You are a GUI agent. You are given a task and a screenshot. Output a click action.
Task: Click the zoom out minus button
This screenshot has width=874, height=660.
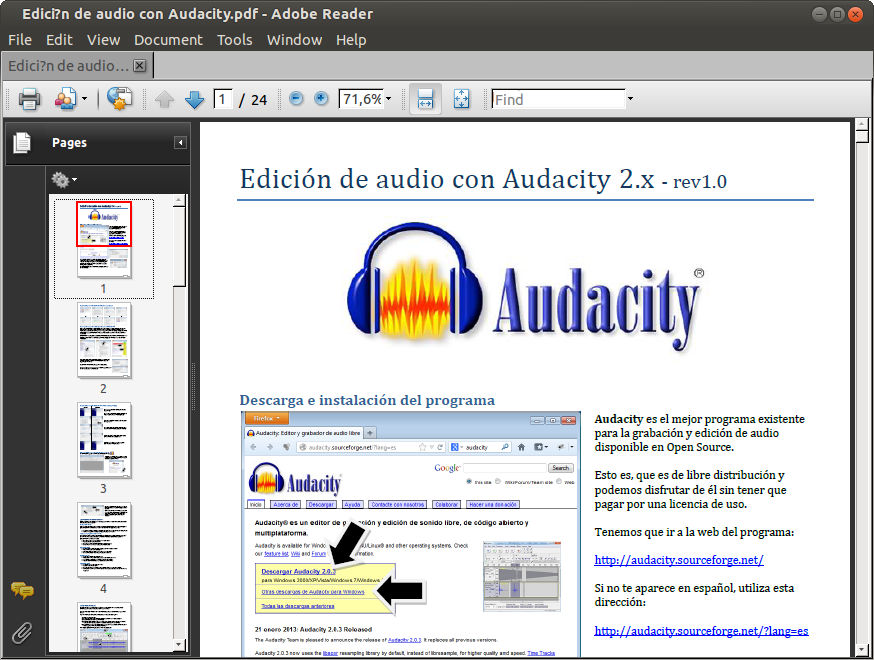[x=297, y=99]
